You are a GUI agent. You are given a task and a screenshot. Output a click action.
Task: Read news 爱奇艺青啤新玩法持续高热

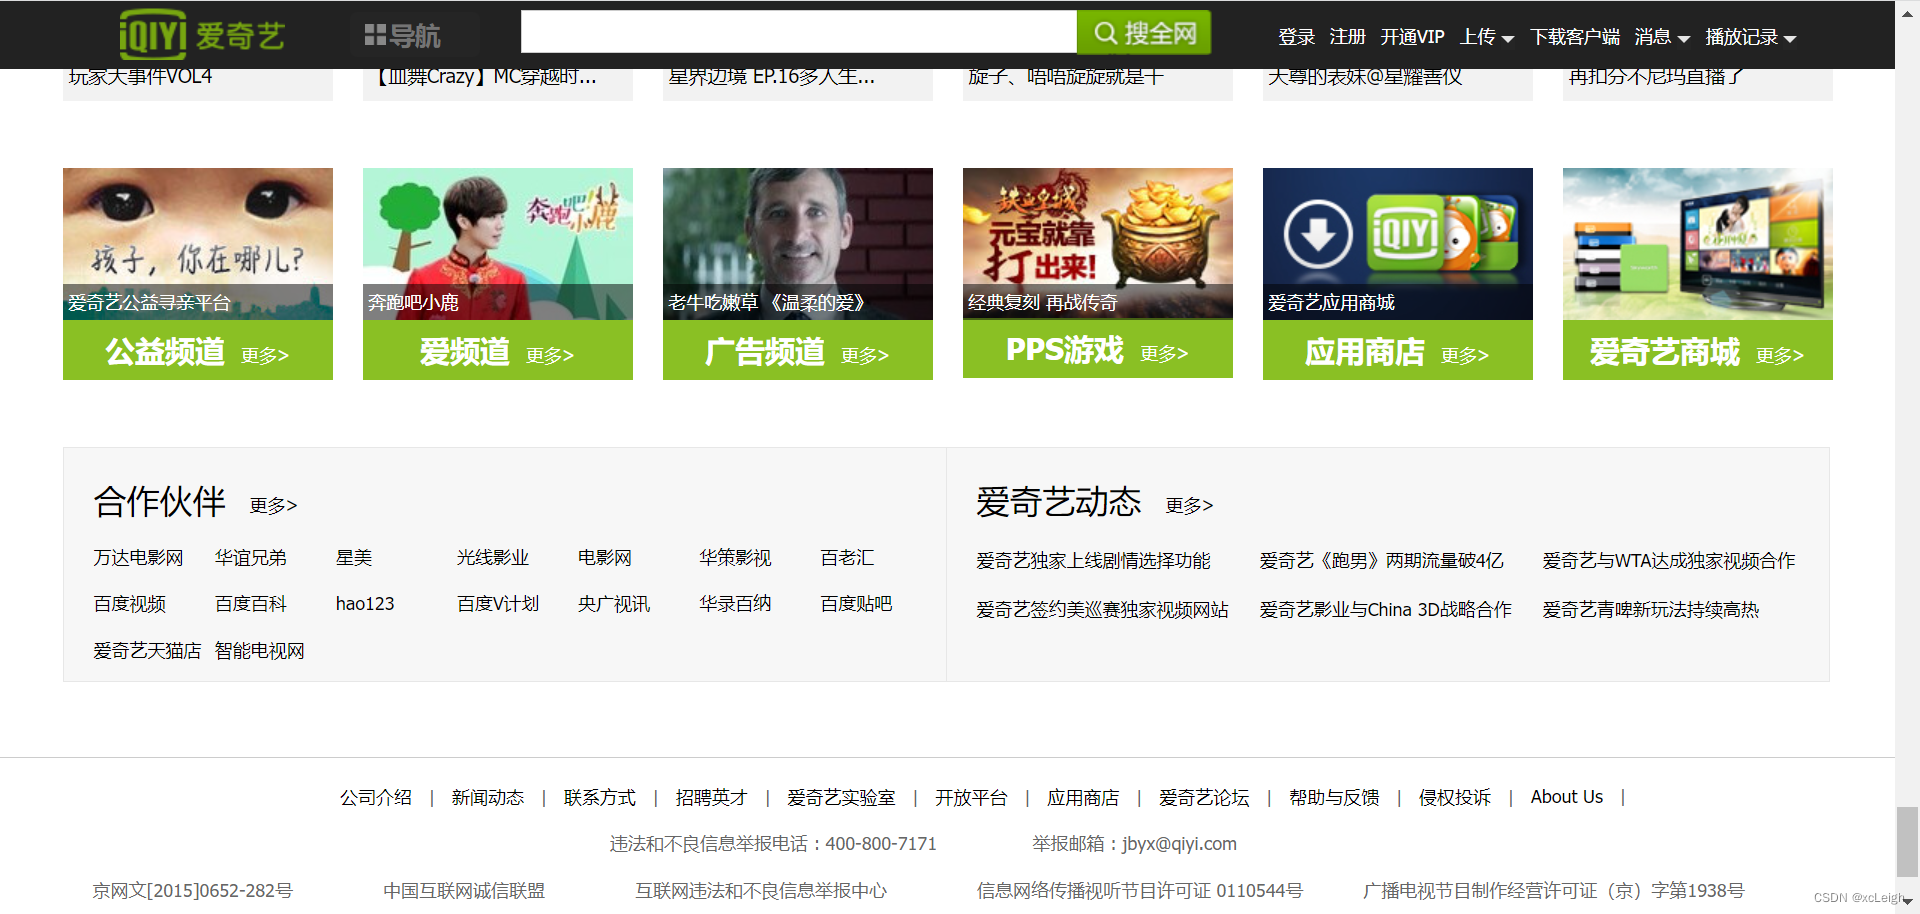[x=1651, y=610]
